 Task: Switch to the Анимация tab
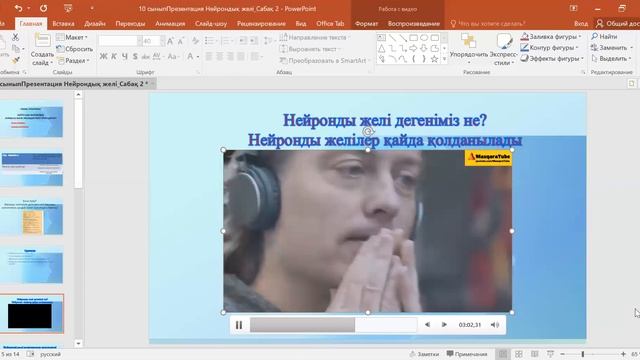click(x=170, y=24)
